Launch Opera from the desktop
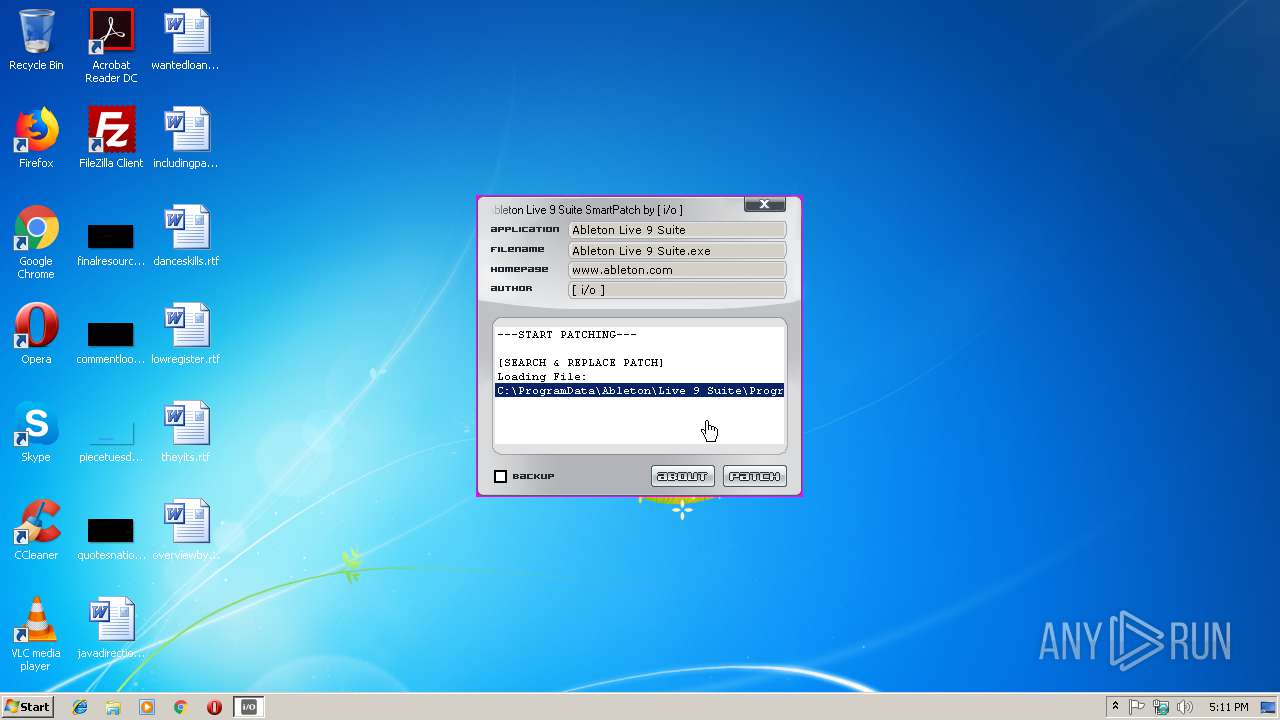This screenshot has width=1280, height=720. [x=36, y=334]
